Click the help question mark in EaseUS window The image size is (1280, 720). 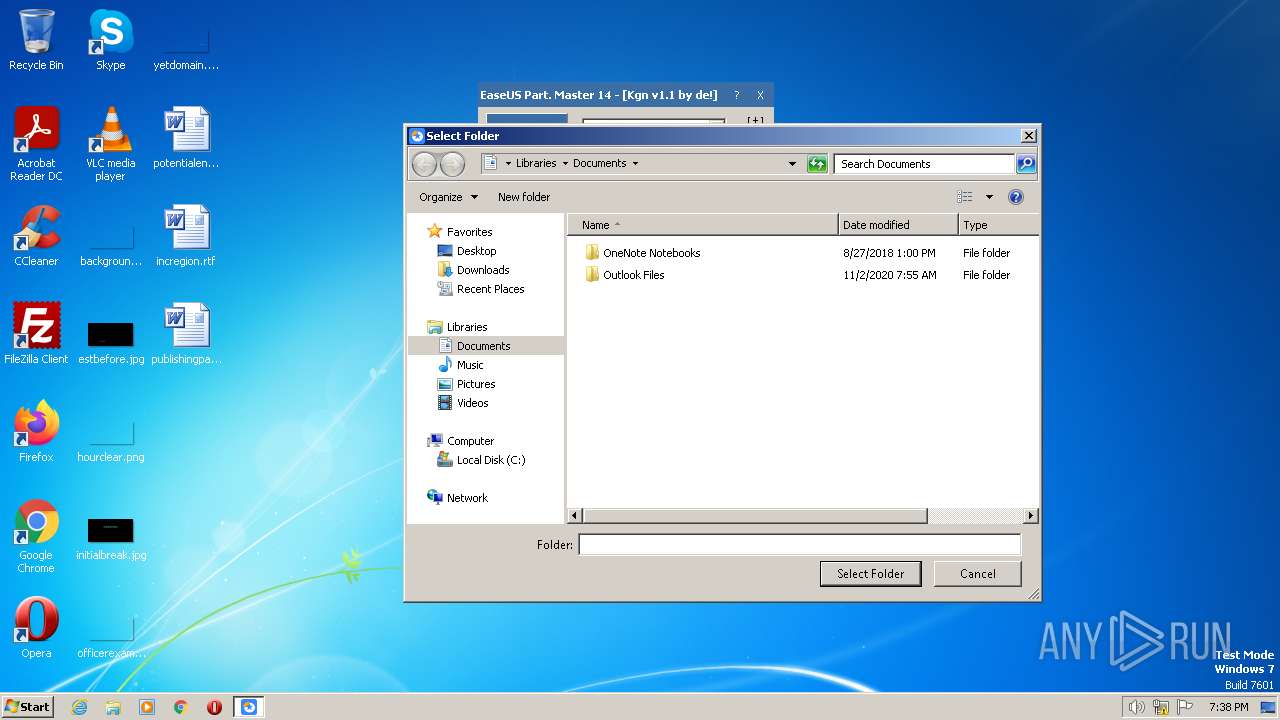tap(737, 95)
